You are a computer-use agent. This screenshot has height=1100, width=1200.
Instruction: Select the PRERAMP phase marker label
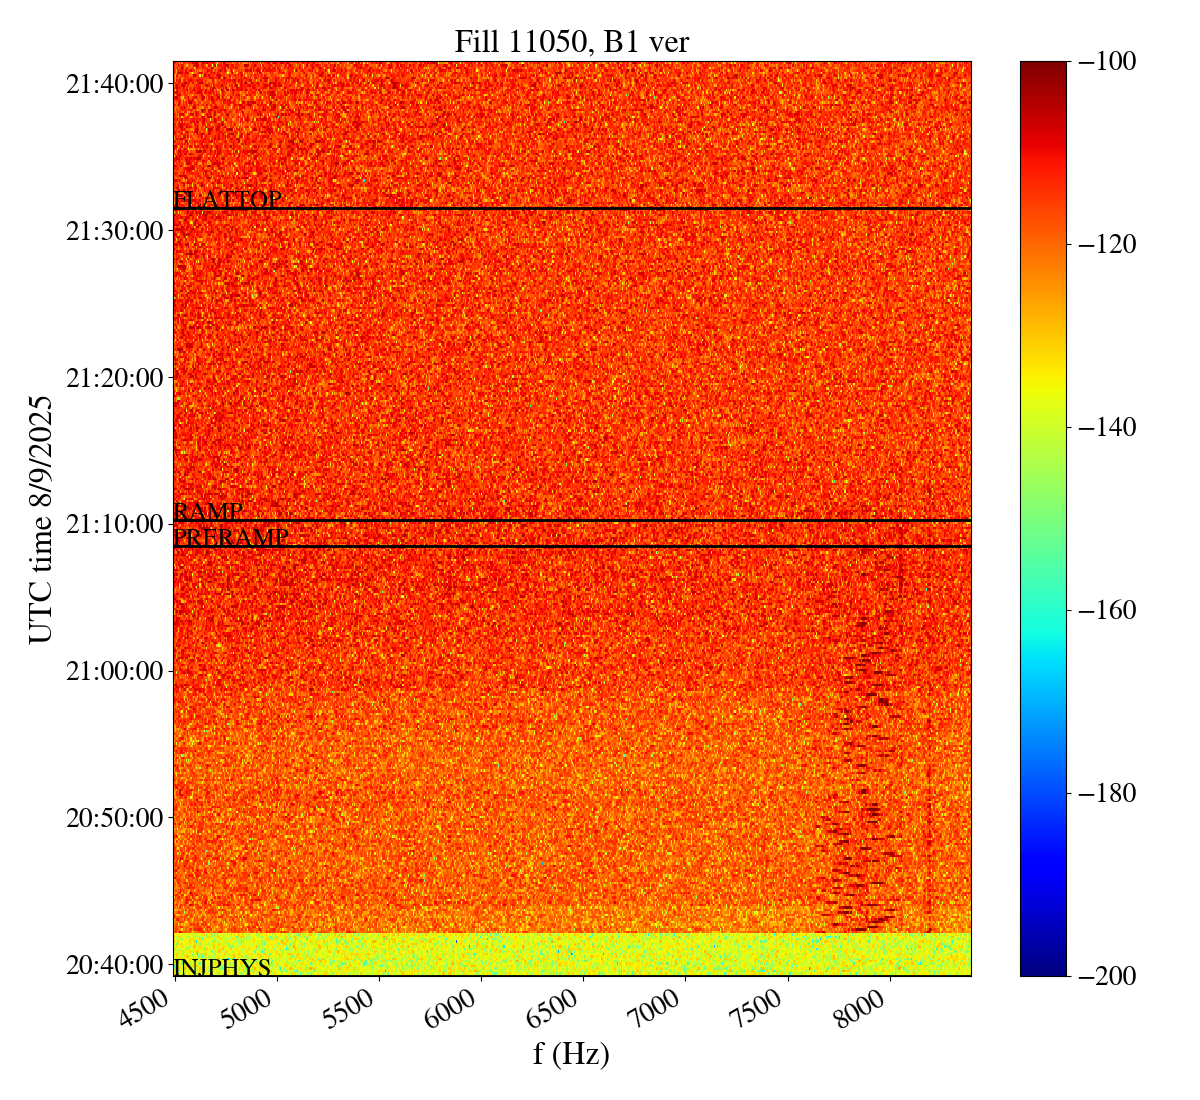click(x=231, y=538)
